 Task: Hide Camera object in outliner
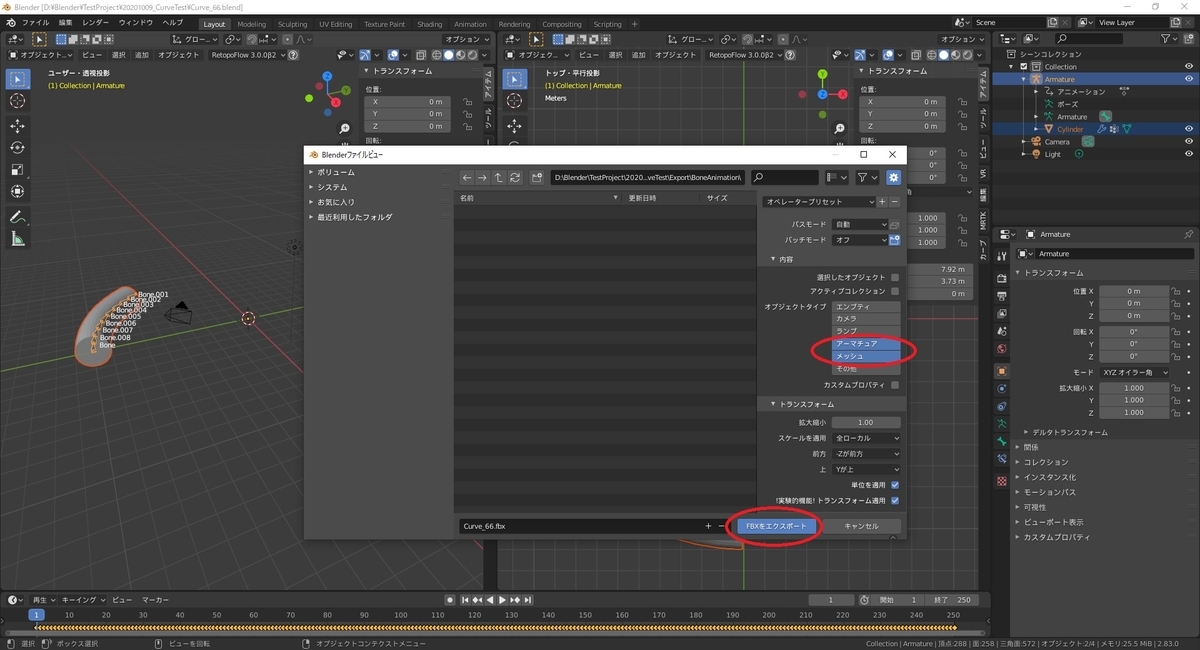click(x=1189, y=142)
